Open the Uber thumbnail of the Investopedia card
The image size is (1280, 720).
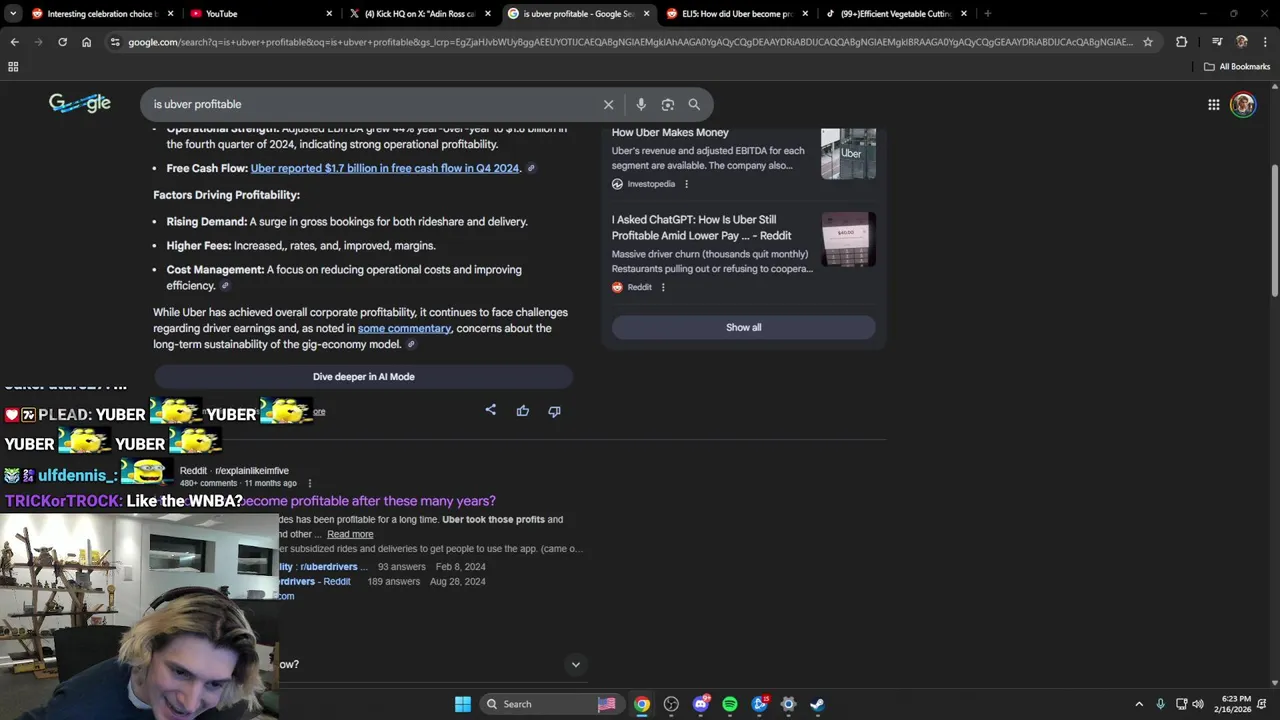(848, 153)
